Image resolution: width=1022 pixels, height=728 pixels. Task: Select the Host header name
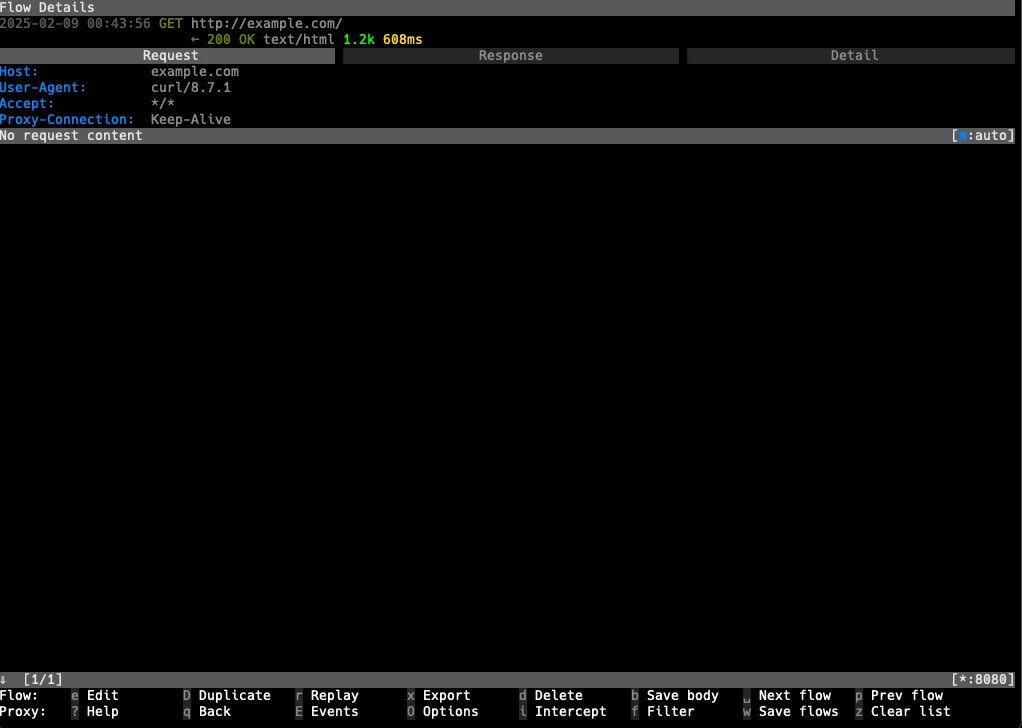(x=19, y=72)
